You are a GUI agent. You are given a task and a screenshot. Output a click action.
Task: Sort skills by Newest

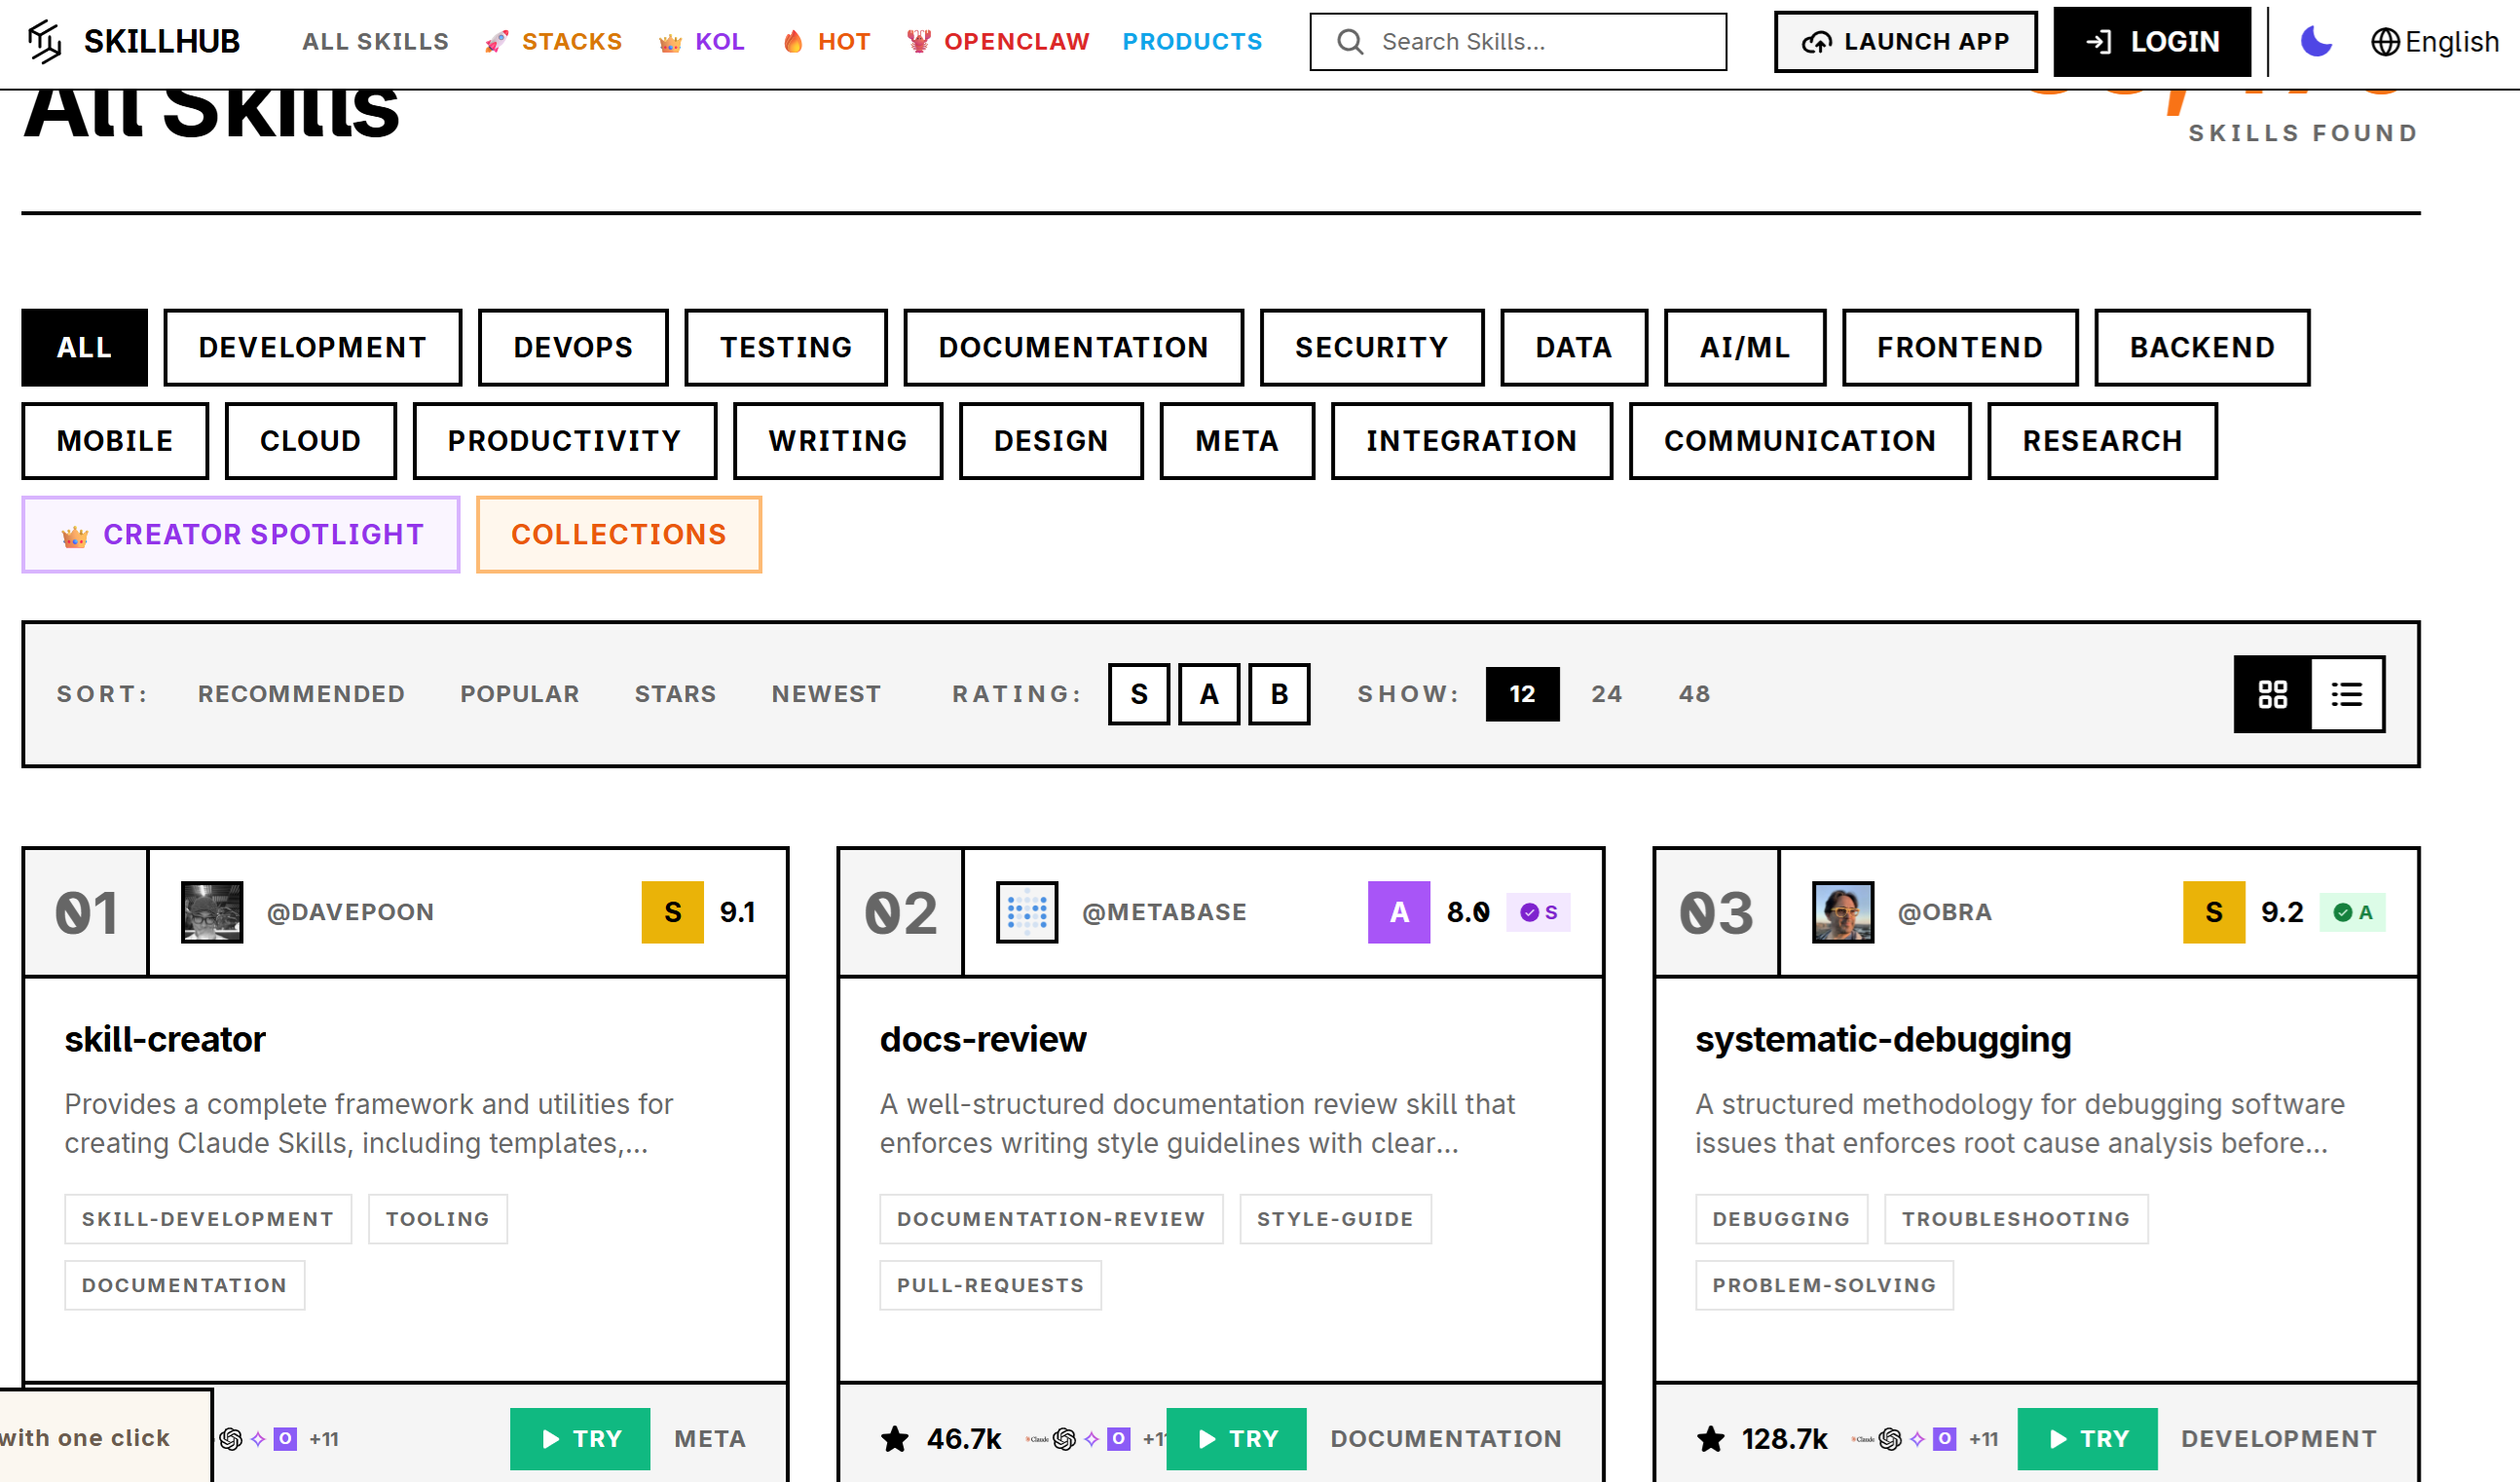click(826, 694)
